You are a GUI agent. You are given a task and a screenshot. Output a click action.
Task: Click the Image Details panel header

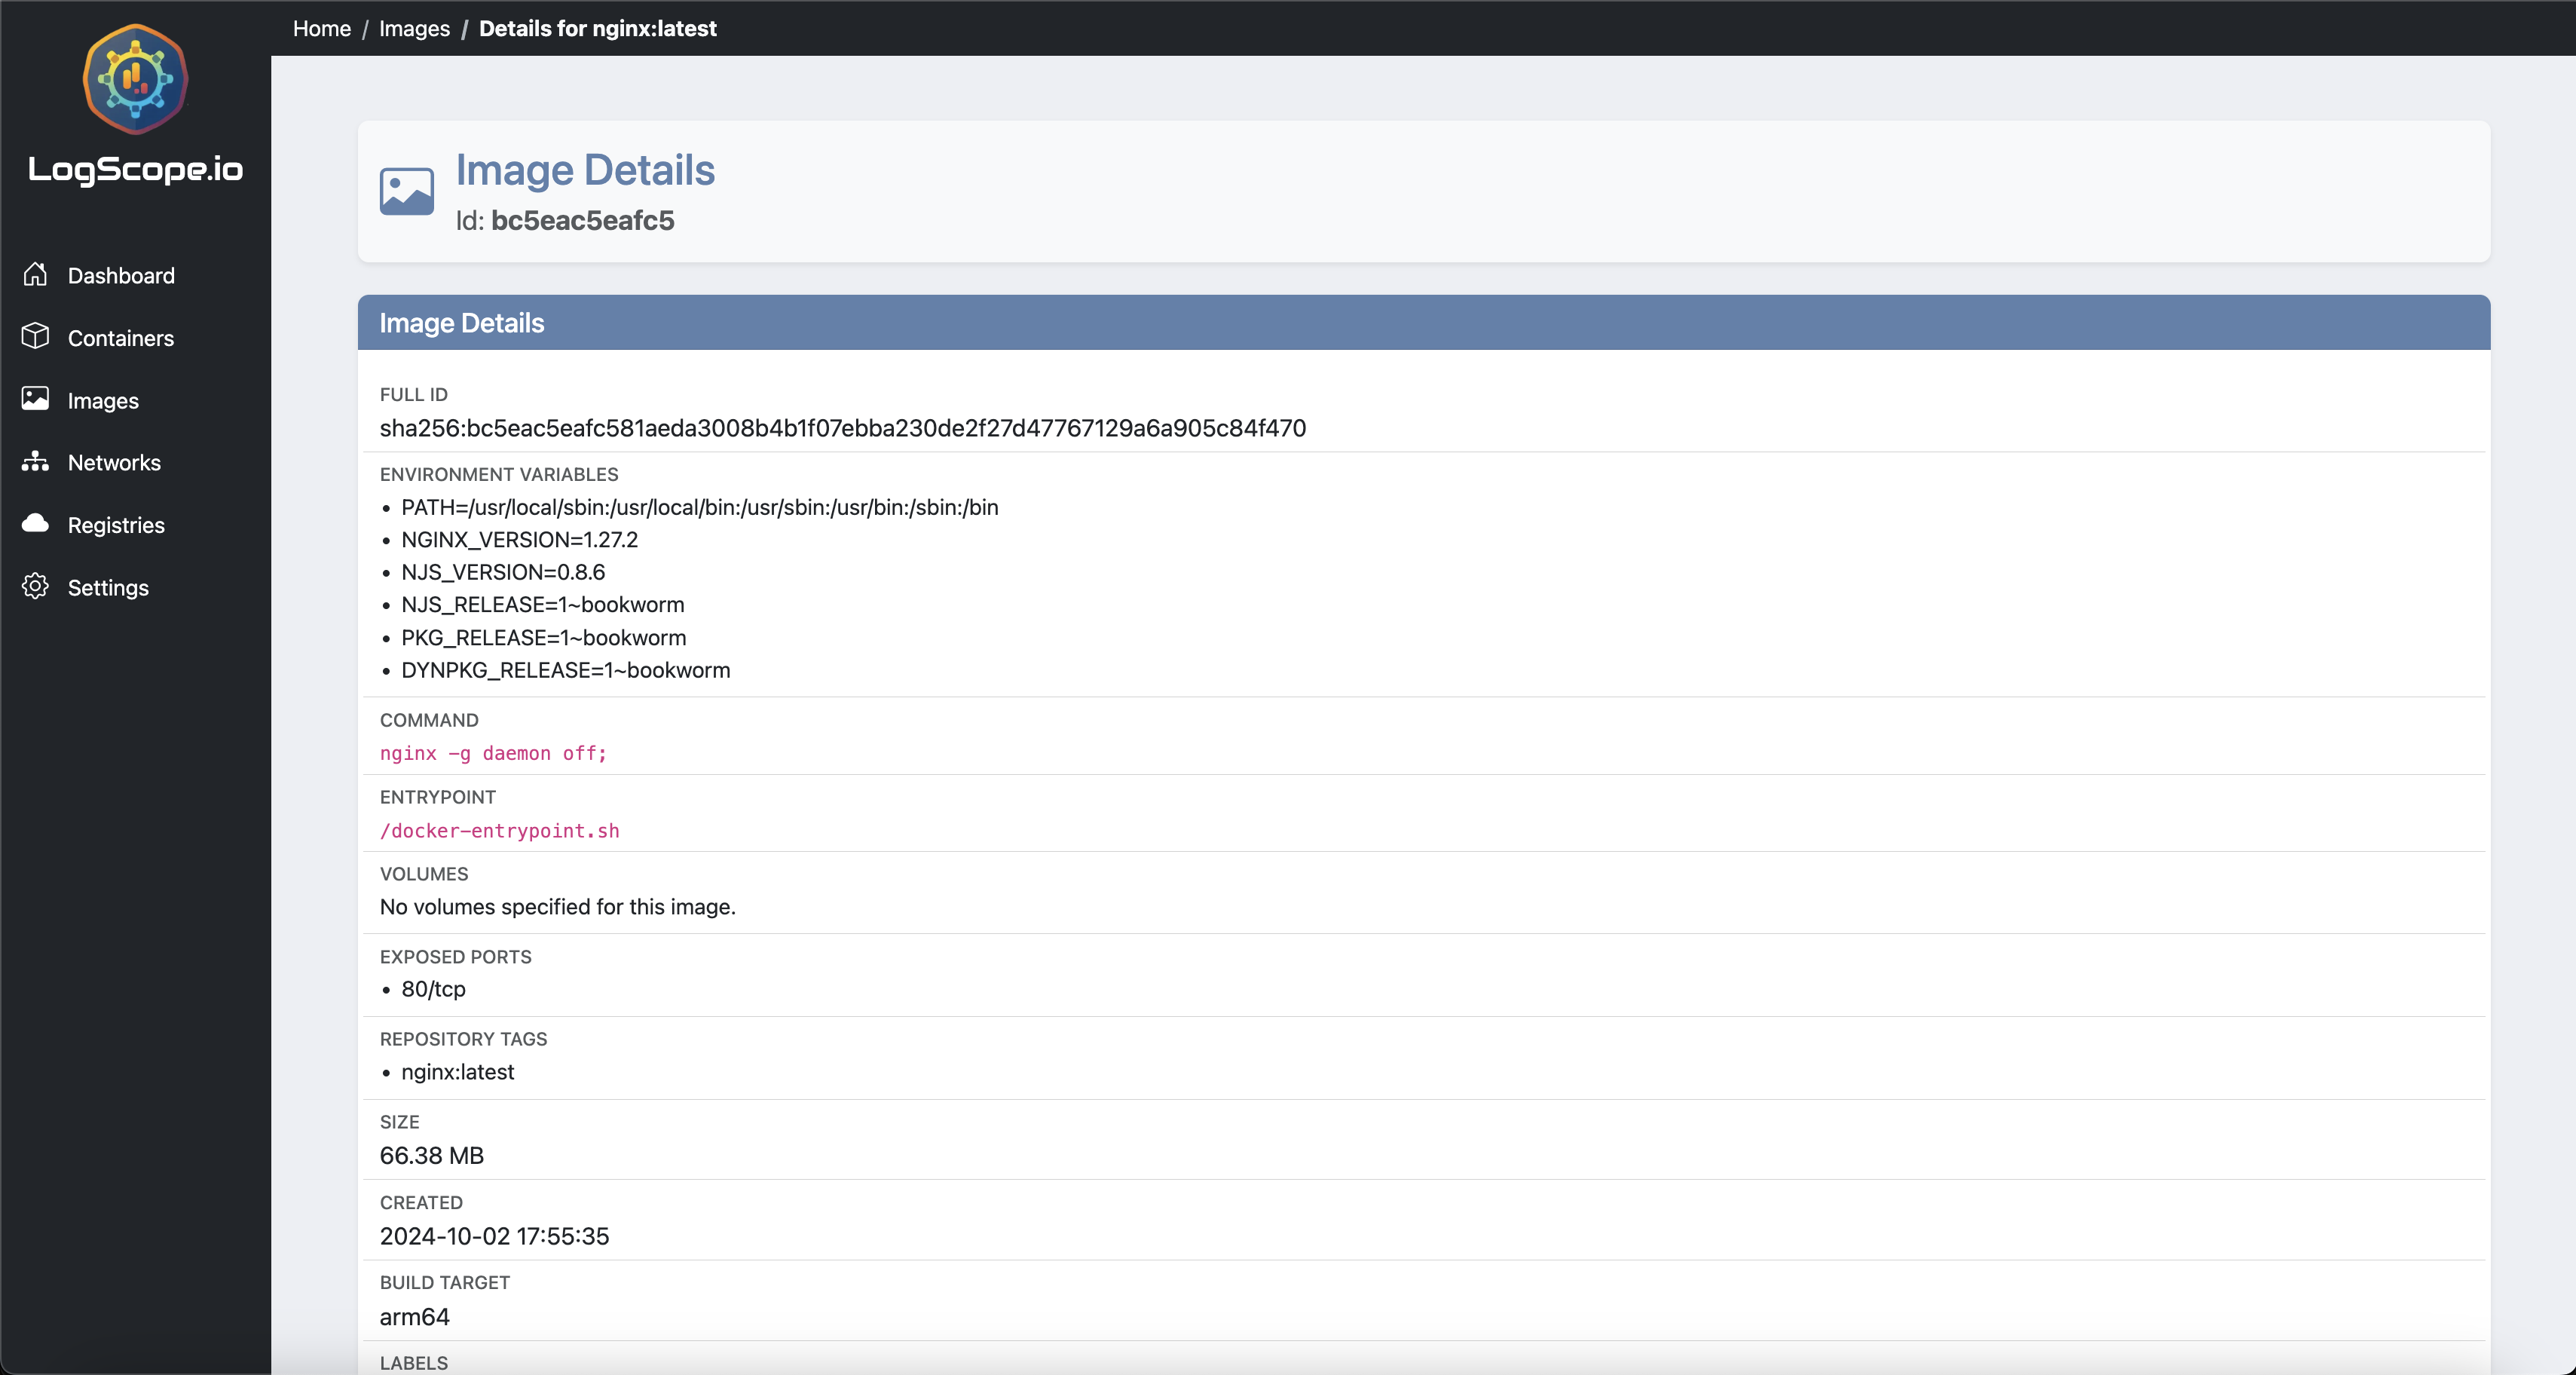click(461, 322)
